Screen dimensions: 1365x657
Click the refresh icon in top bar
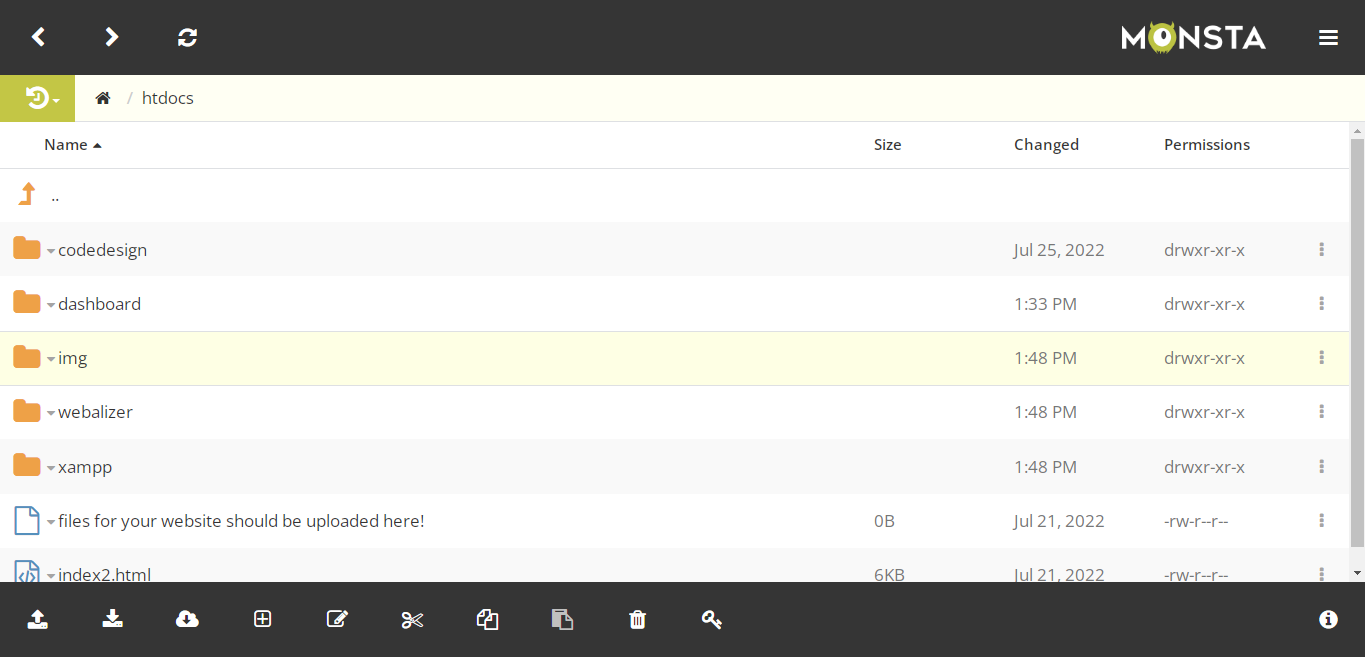(x=187, y=38)
